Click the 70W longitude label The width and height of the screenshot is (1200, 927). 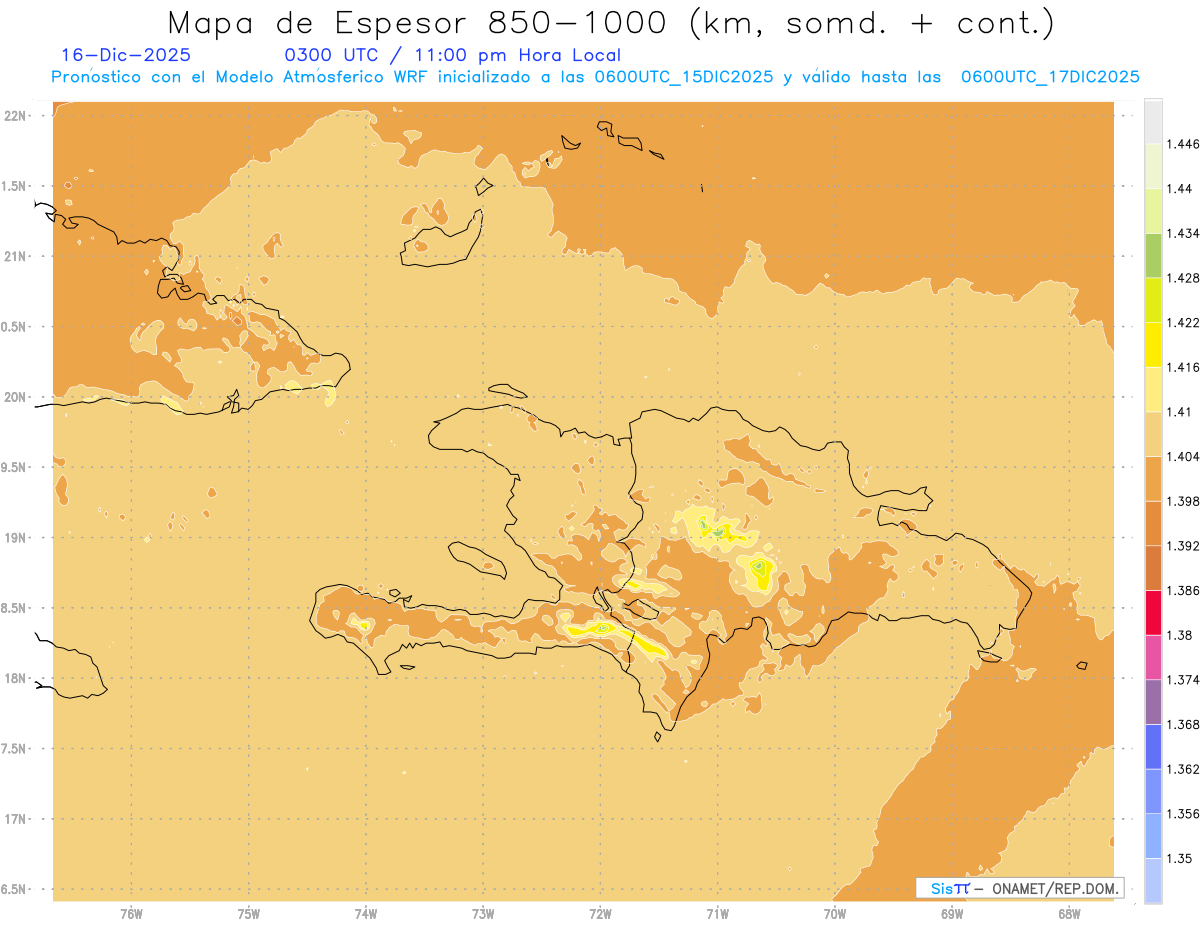point(835,914)
